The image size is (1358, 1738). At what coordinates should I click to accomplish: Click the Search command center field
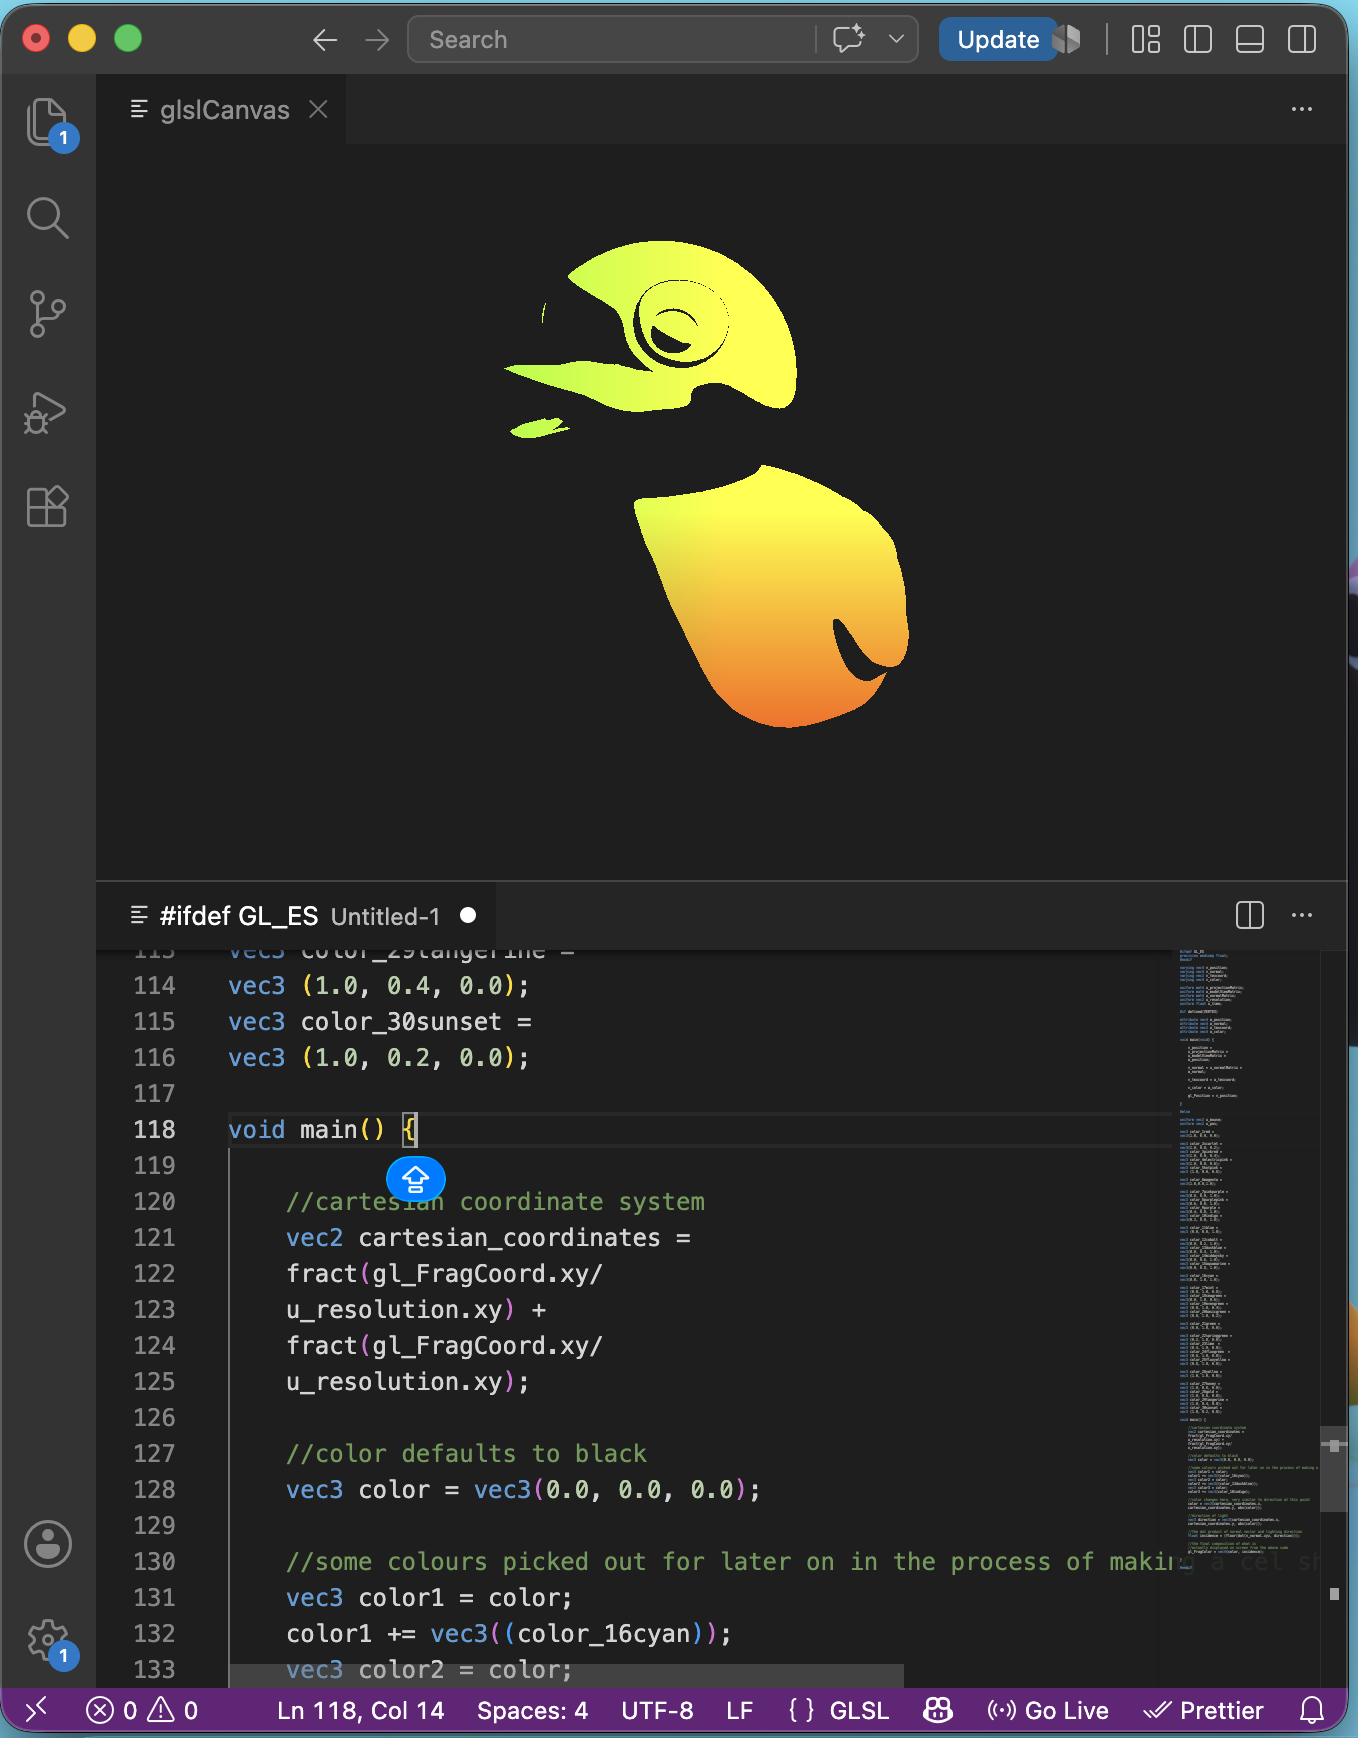tap(611, 40)
